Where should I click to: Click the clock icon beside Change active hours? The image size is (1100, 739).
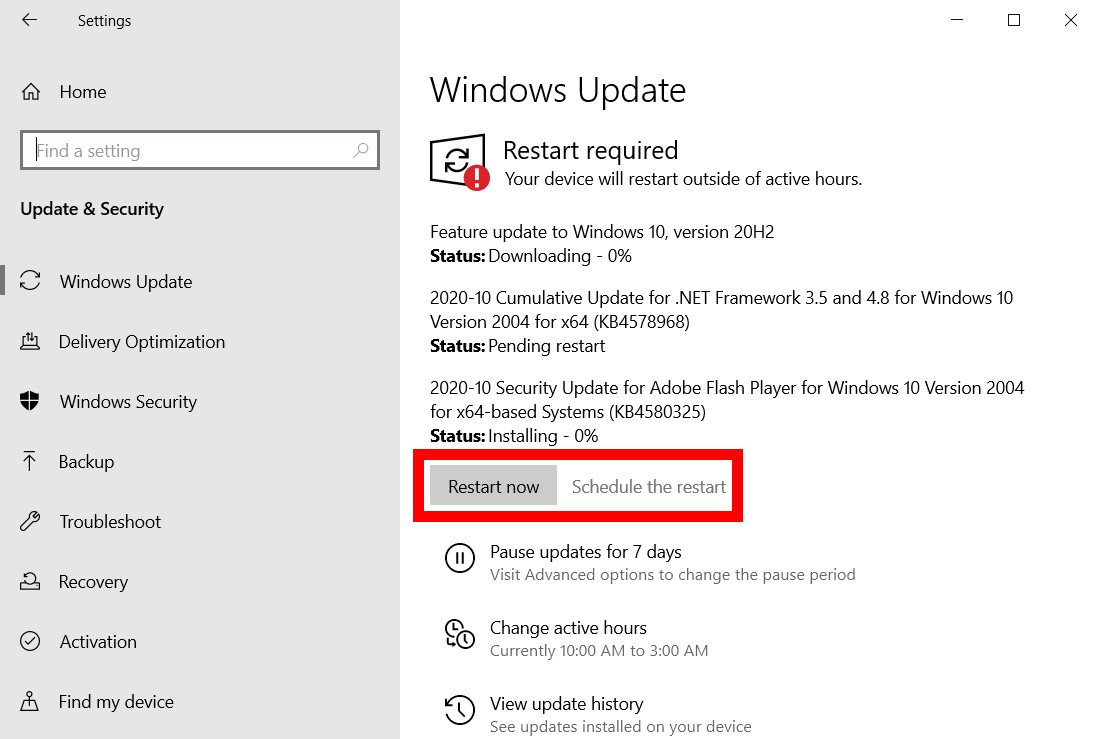pos(460,635)
